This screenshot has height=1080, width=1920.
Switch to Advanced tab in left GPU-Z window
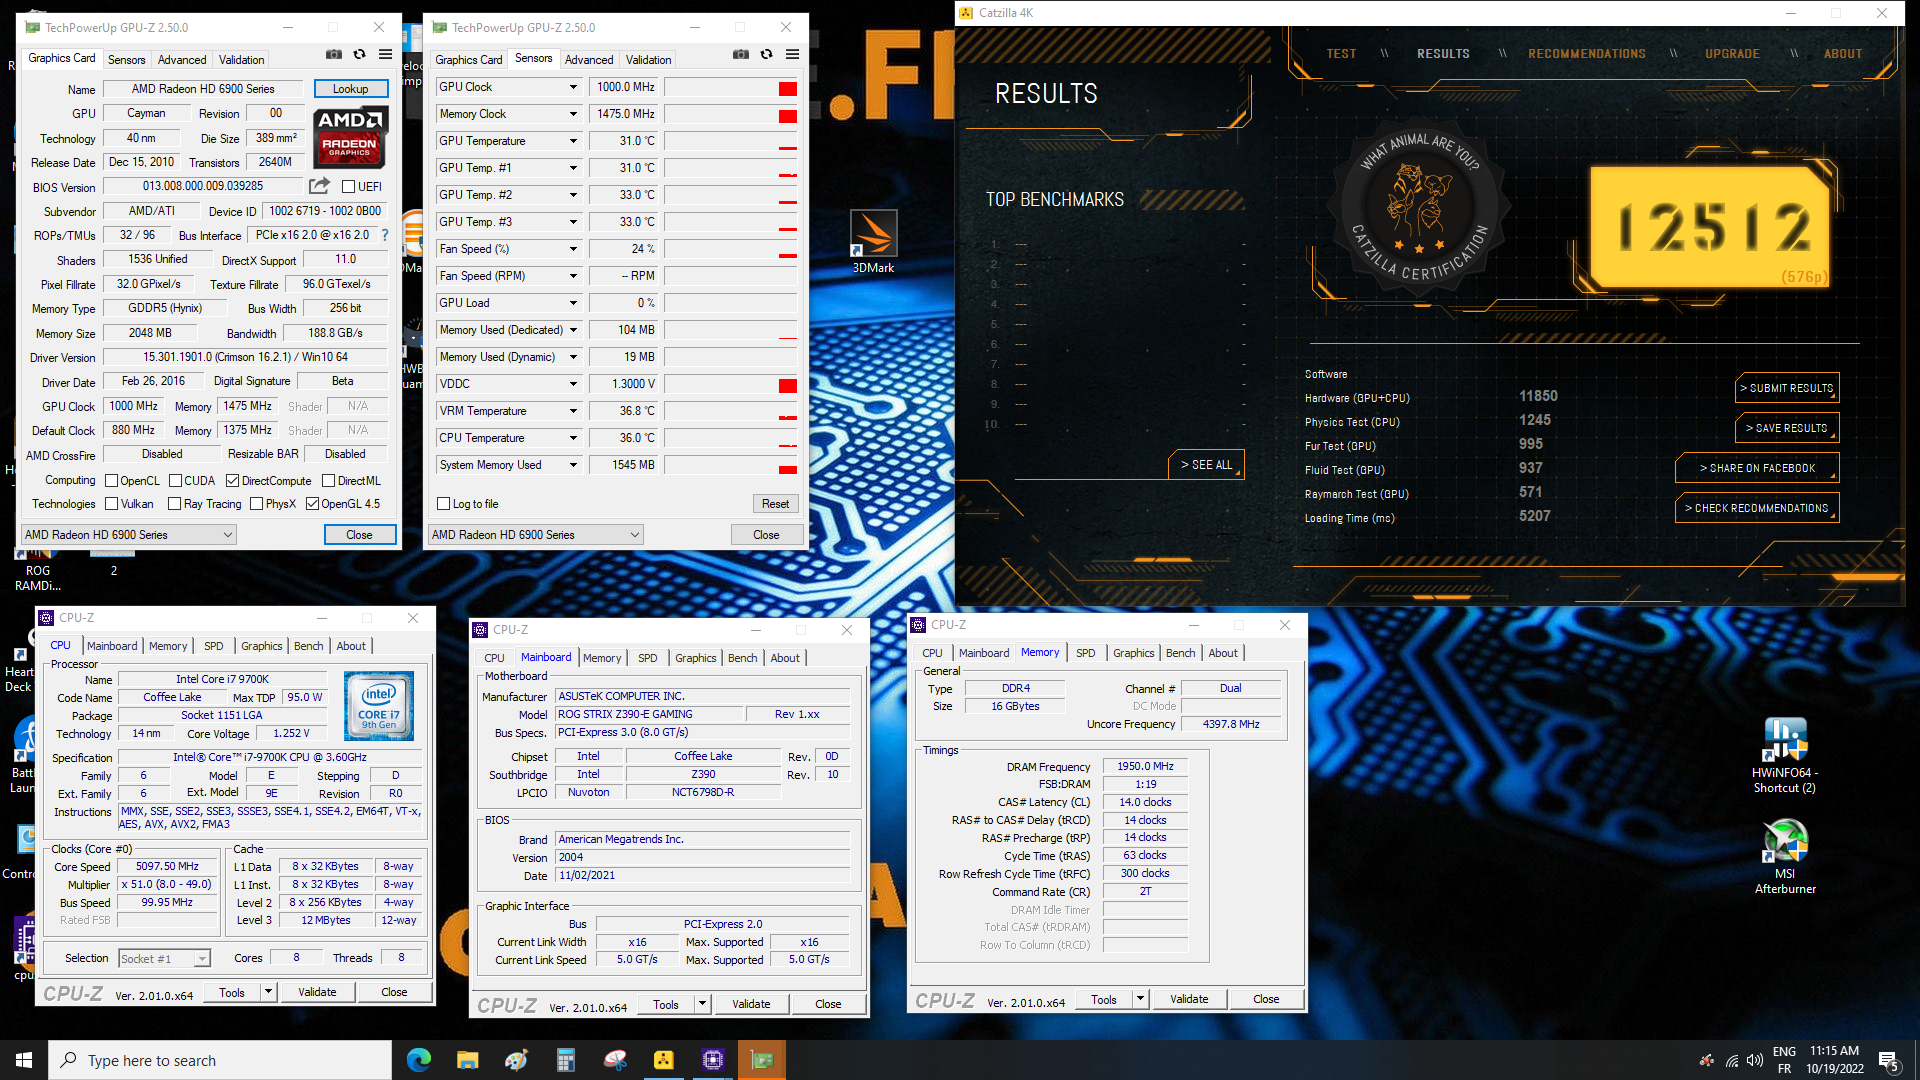182,60
